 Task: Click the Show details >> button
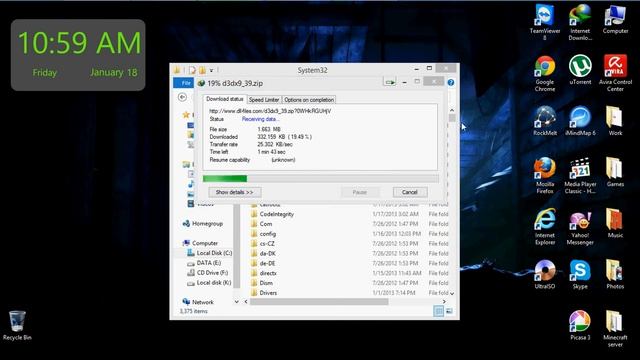click(235, 192)
